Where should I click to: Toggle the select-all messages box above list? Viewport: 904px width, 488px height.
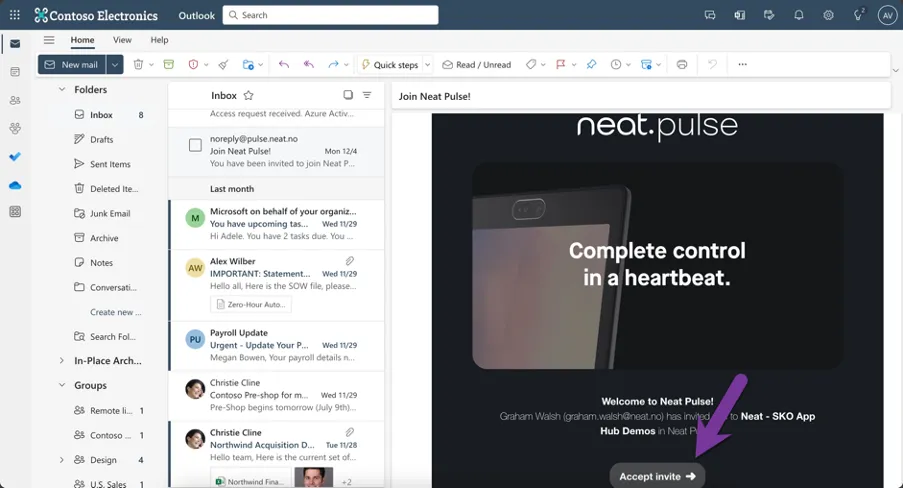(348, 95)
